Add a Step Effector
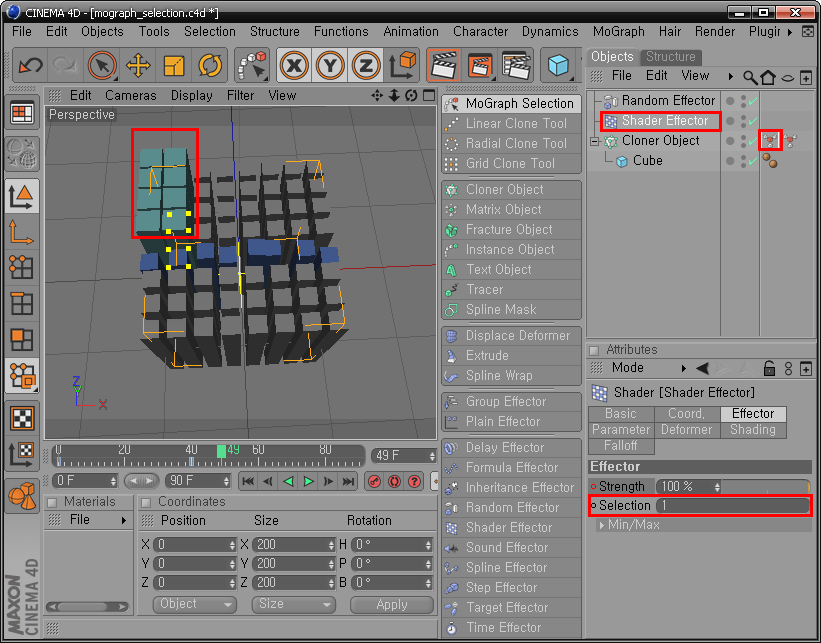 [512, 587]
